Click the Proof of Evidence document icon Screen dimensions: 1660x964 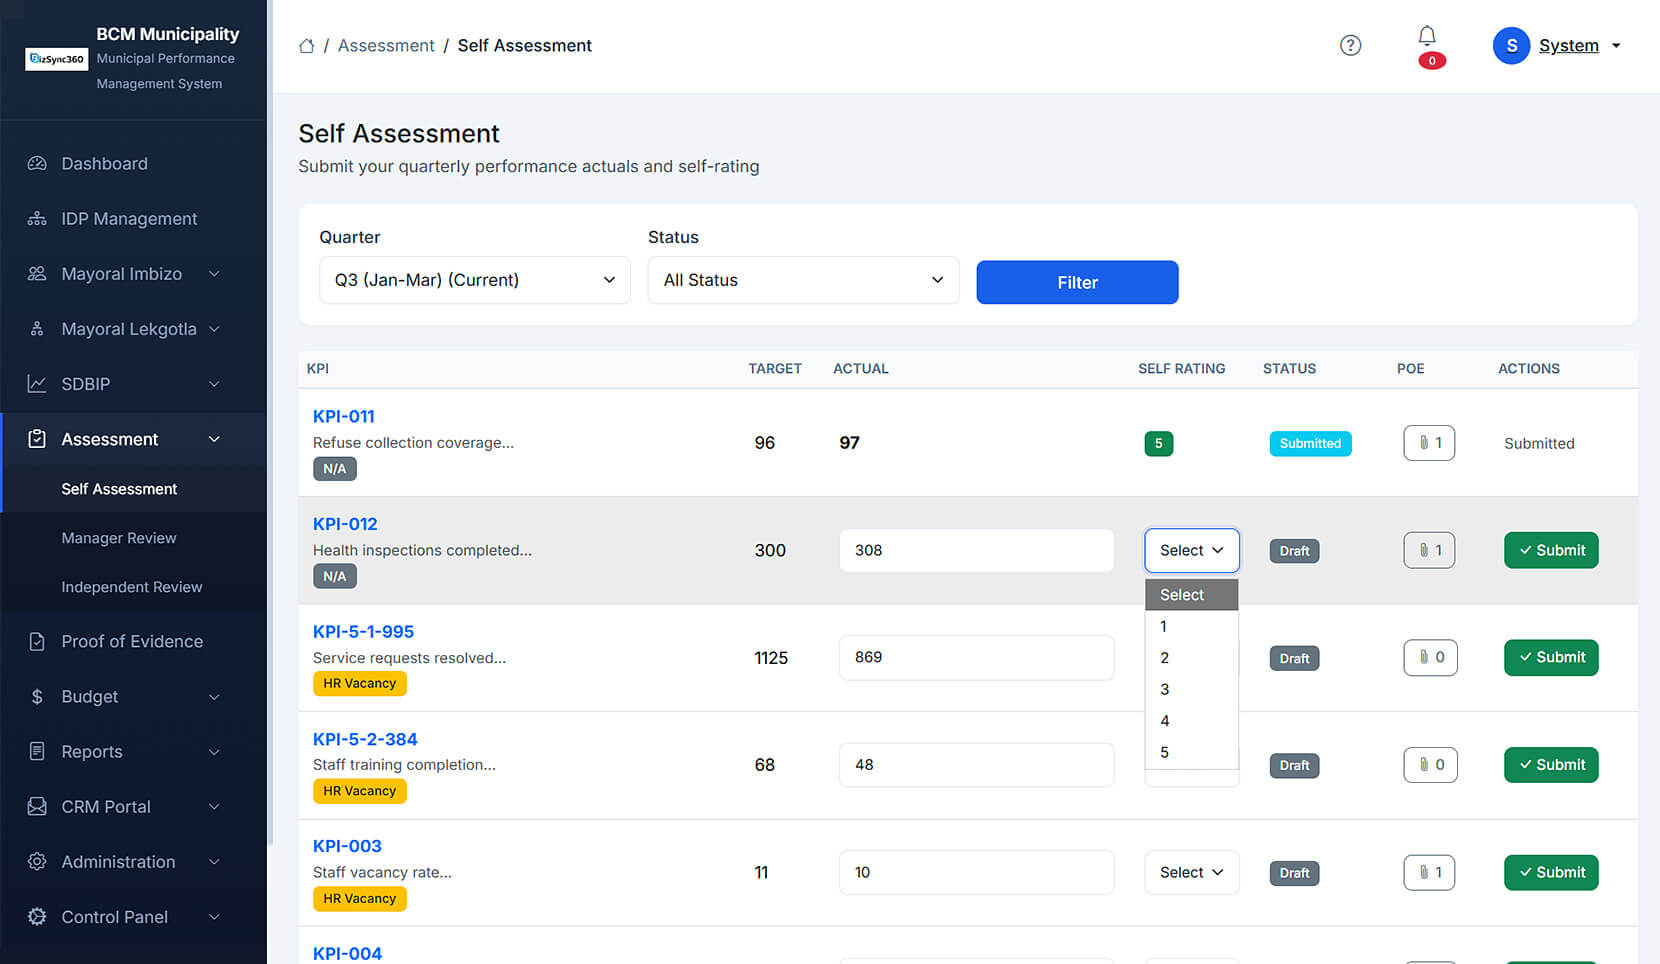(37, 642)
